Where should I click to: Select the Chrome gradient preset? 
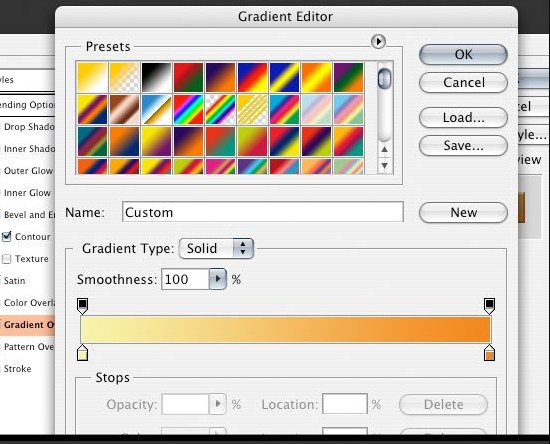[x=156, y=109]
